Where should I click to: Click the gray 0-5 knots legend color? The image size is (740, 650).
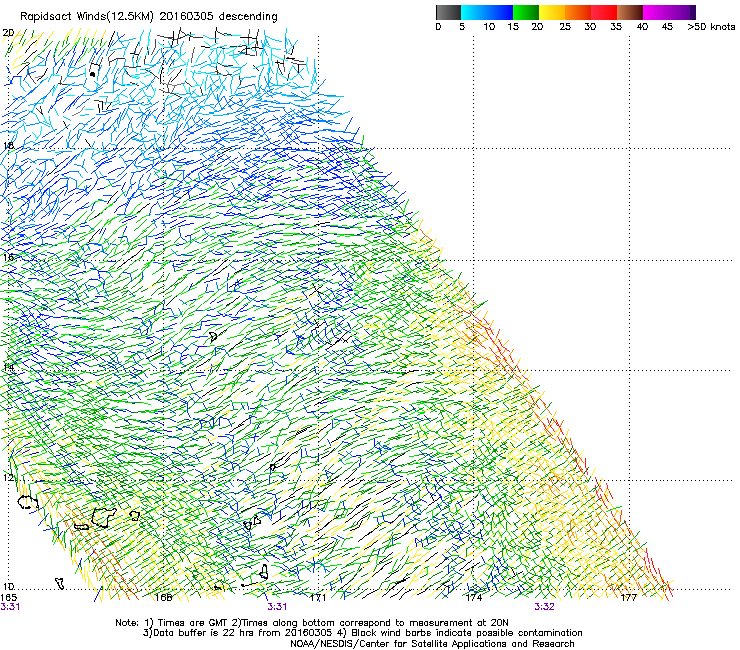click(448, 12)
